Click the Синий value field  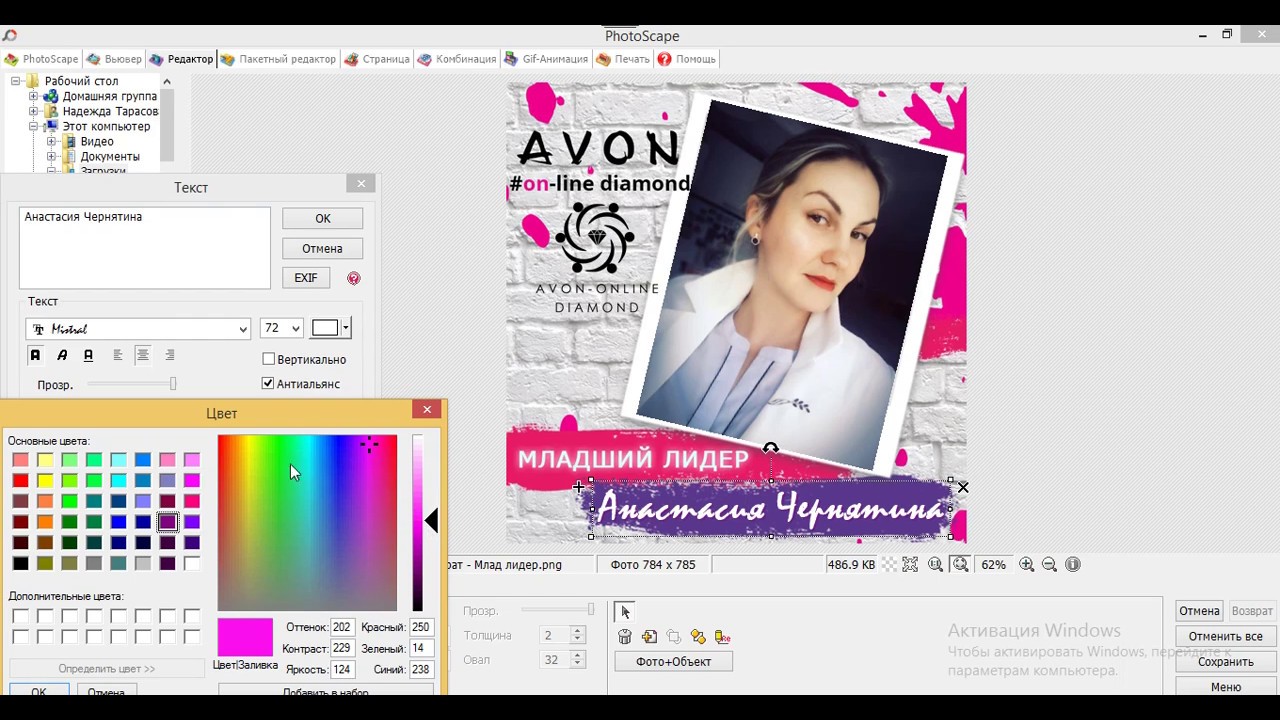click(x=420, y=670)
